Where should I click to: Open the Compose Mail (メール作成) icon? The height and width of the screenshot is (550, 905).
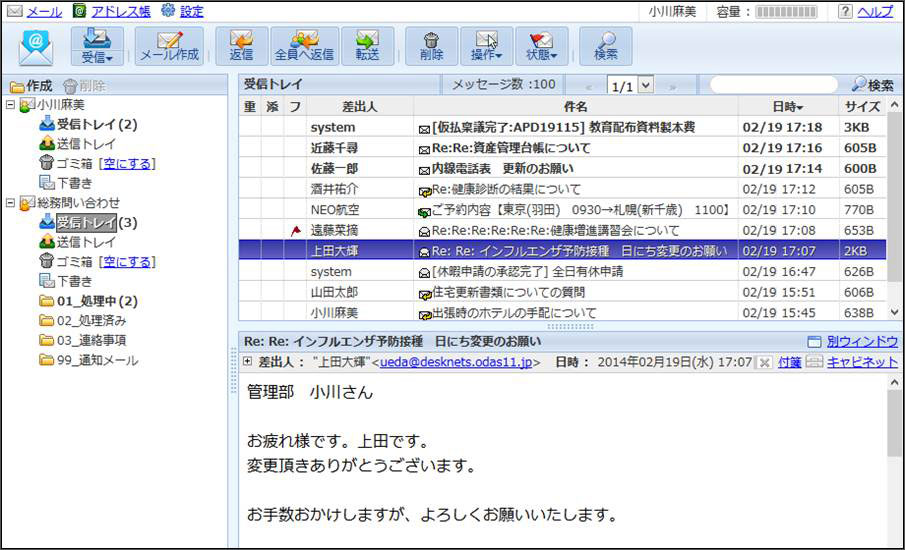169,46
